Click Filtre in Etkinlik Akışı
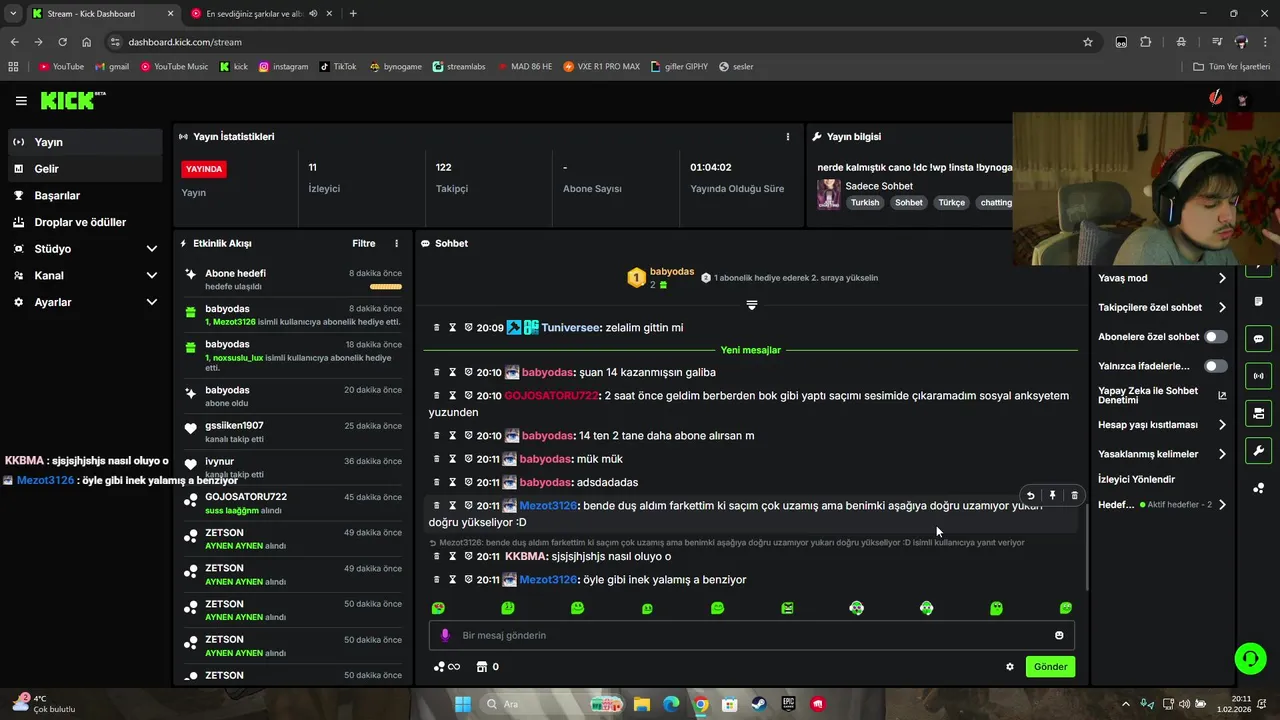Image resolution: width=1280 pixels, height=720 pixels. click(364, 244)
